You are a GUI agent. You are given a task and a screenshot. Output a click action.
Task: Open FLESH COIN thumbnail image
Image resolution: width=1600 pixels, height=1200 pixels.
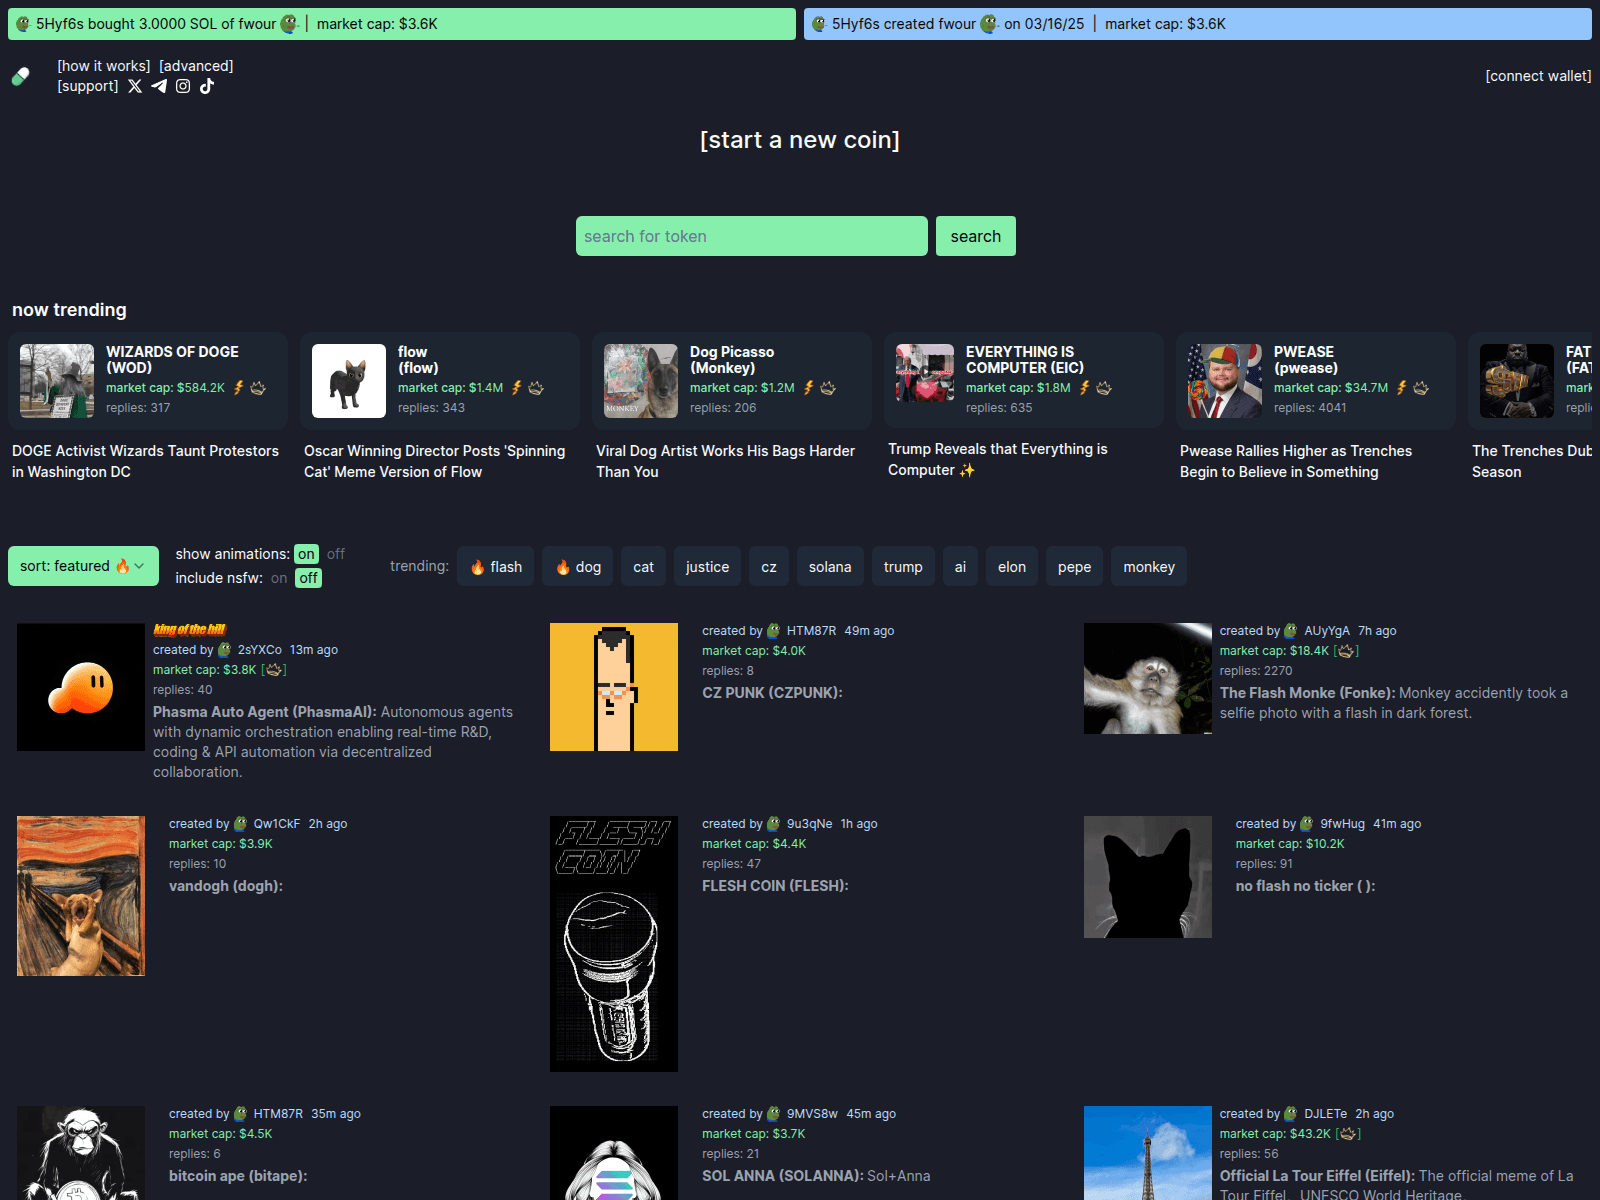(x=614, y=944)
